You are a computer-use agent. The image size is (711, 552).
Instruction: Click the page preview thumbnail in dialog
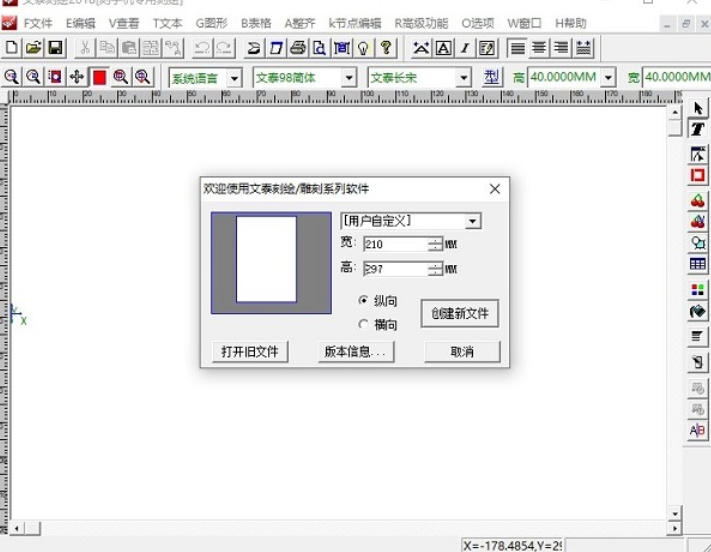tap(271, 263)
